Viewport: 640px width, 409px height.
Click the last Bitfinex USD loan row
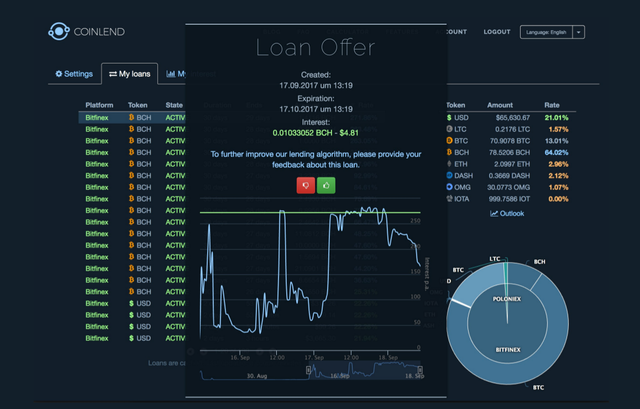click(x=132, y=338)
